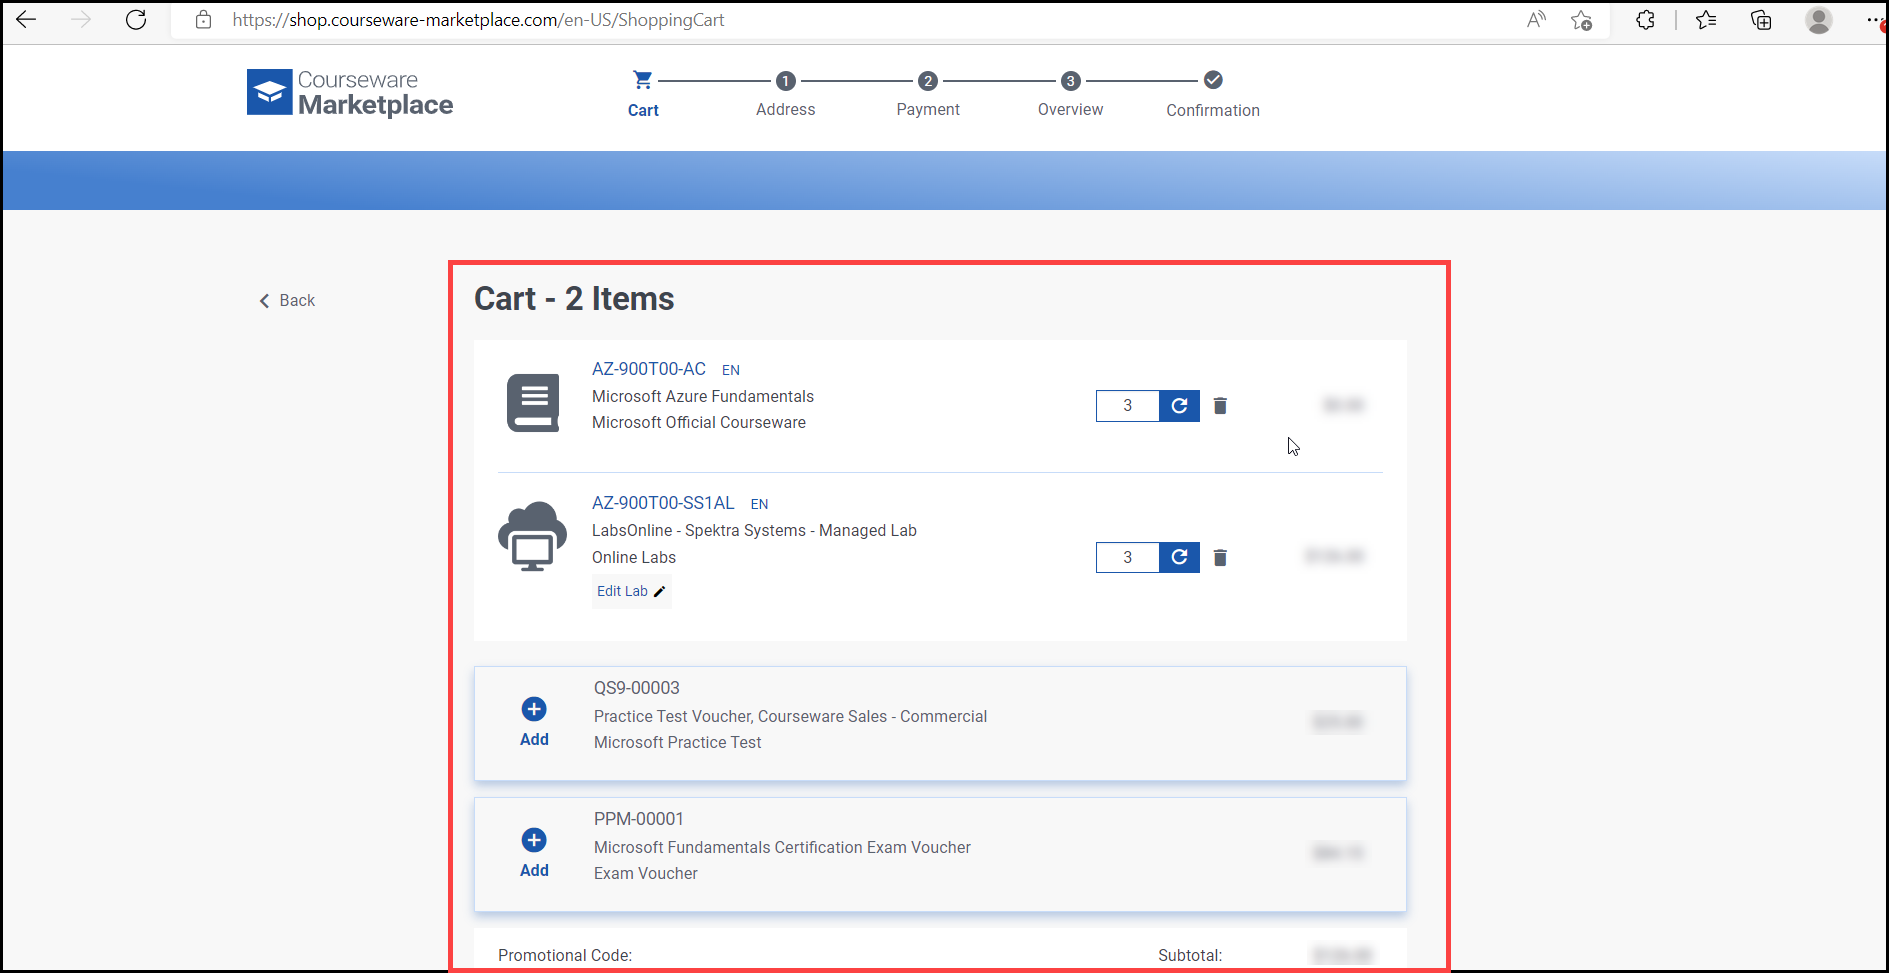Open Read Aloud icon in address bar
The height and width of the screenshot is (973, 1889).
tap(1536, 19)
